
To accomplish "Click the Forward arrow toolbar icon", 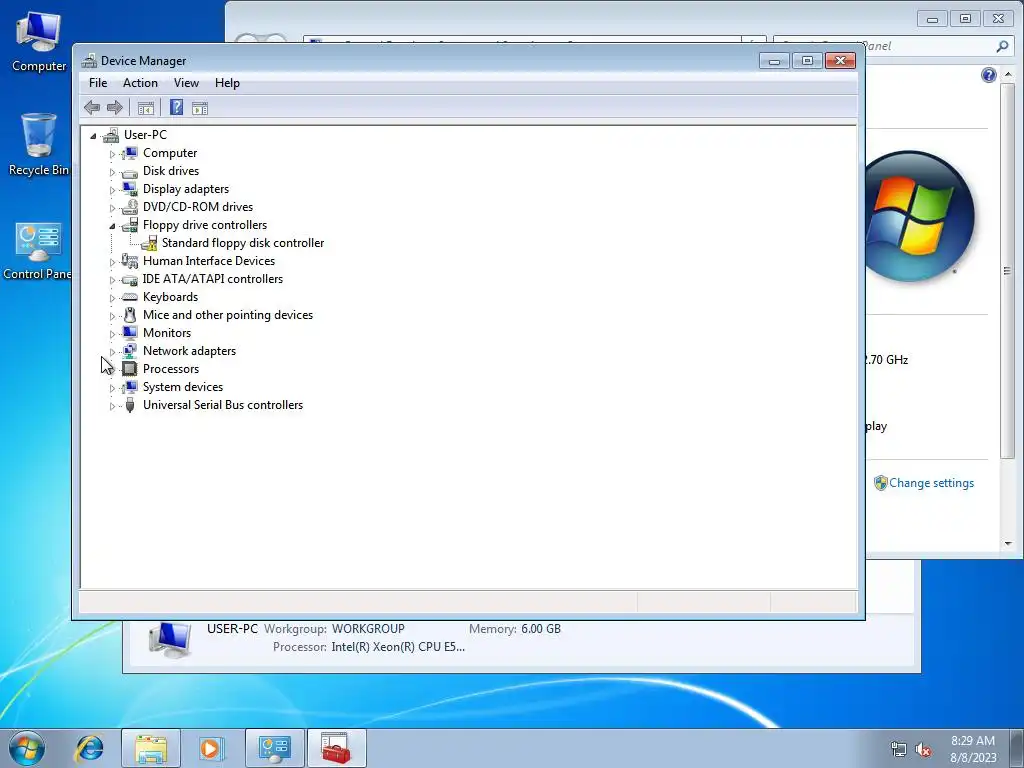I will point(115,108).
